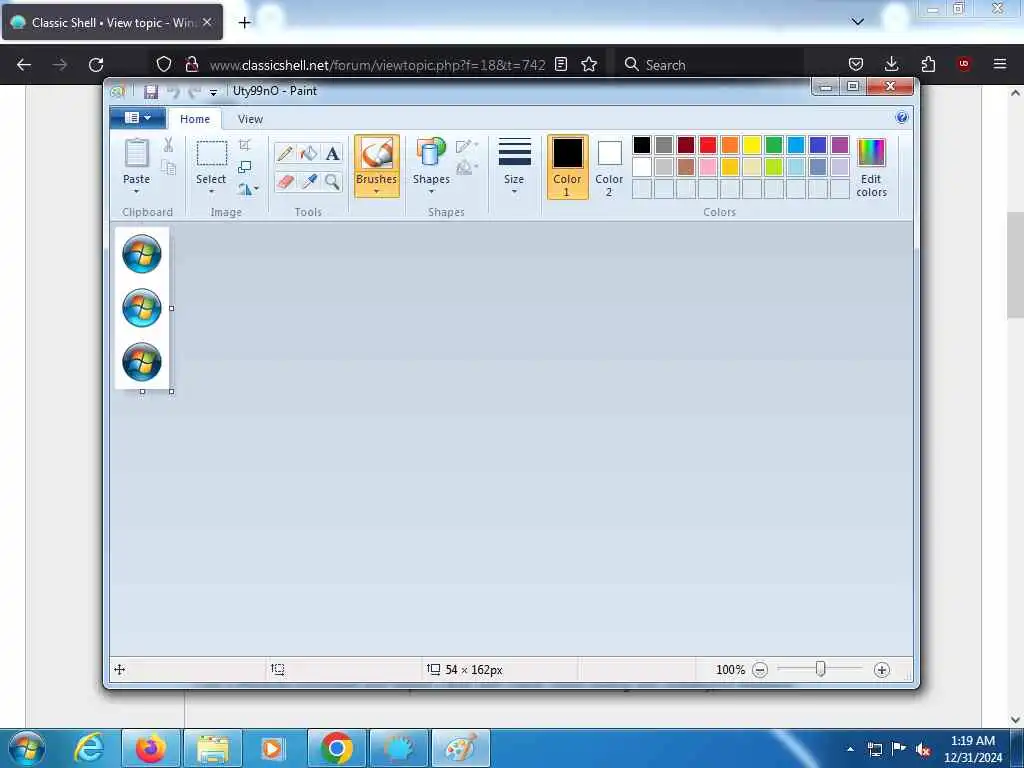
Task: Switch to the Home ribbon tab
Action: point(195,119)
